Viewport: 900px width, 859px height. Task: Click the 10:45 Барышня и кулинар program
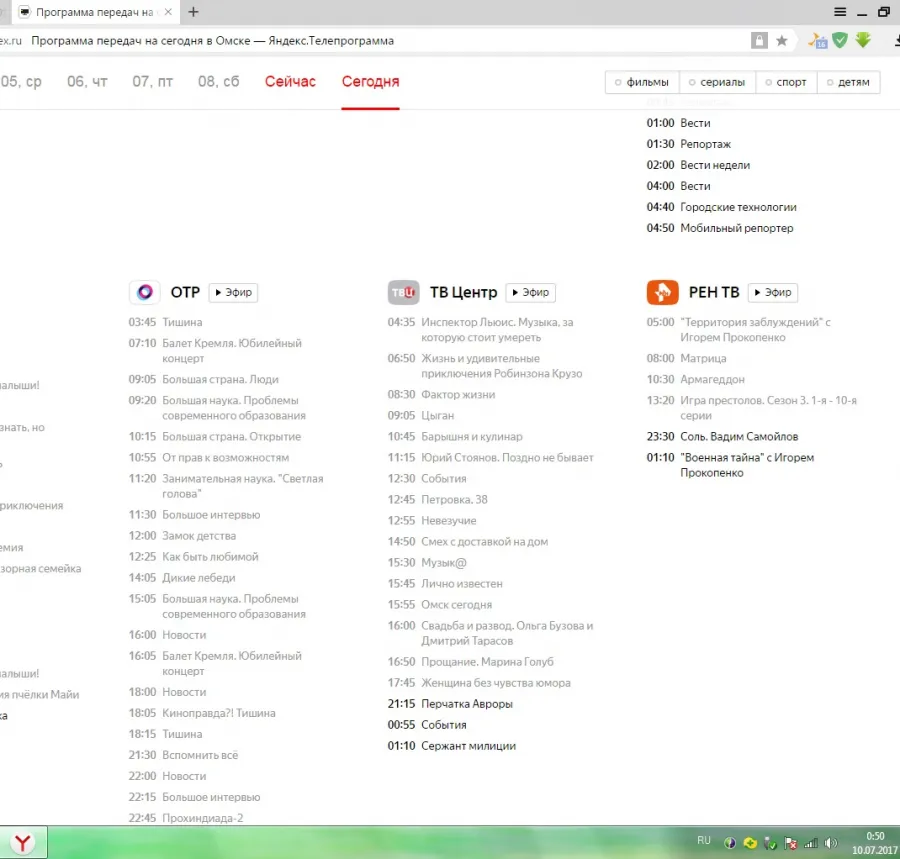click(455, 436)
